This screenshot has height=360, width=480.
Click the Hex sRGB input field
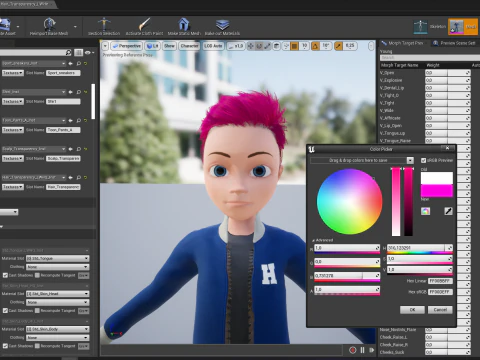440,292
